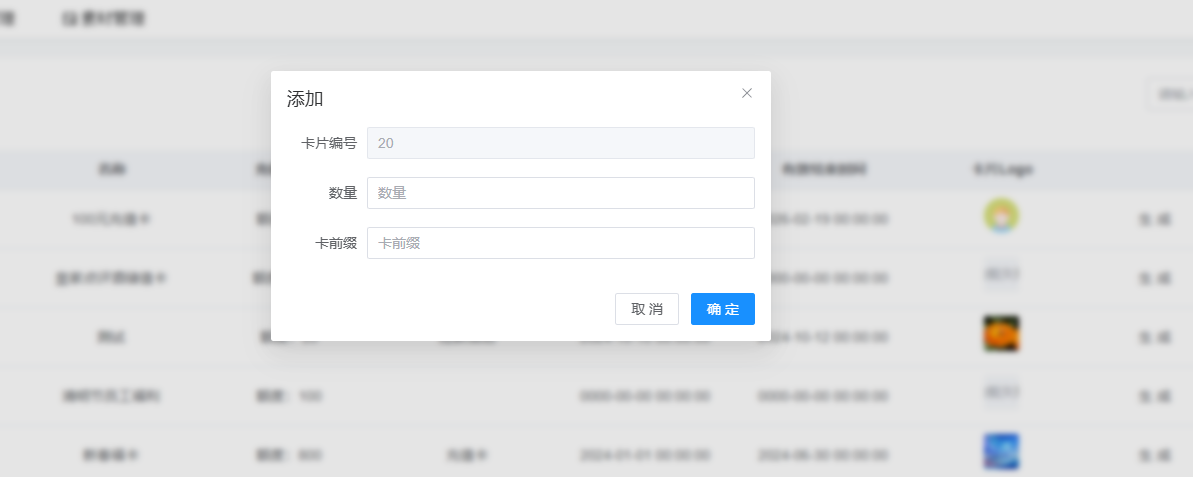Click the 数量 field label
1193x477 pixels.
[342, 193]
